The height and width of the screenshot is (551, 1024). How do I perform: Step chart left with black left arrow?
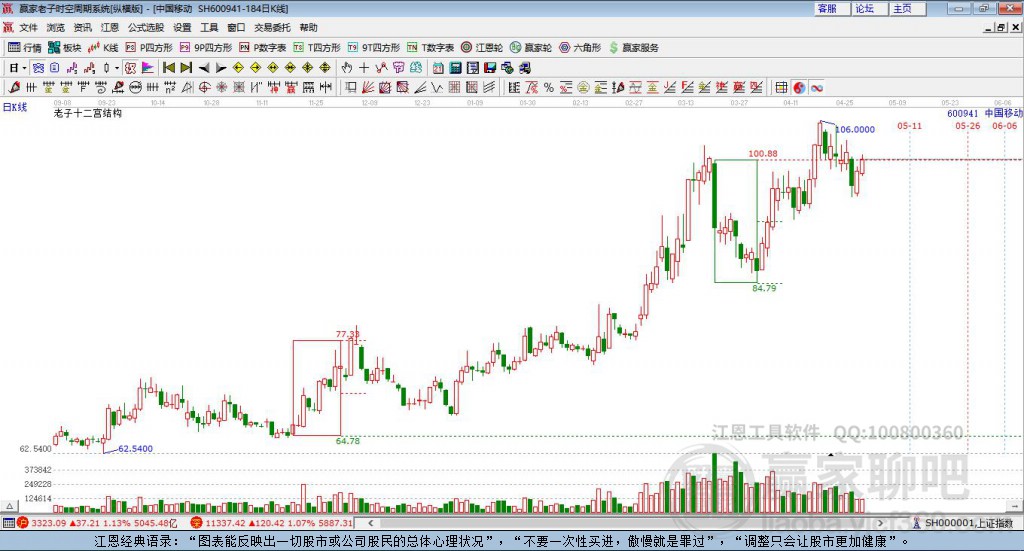[204, 68]
